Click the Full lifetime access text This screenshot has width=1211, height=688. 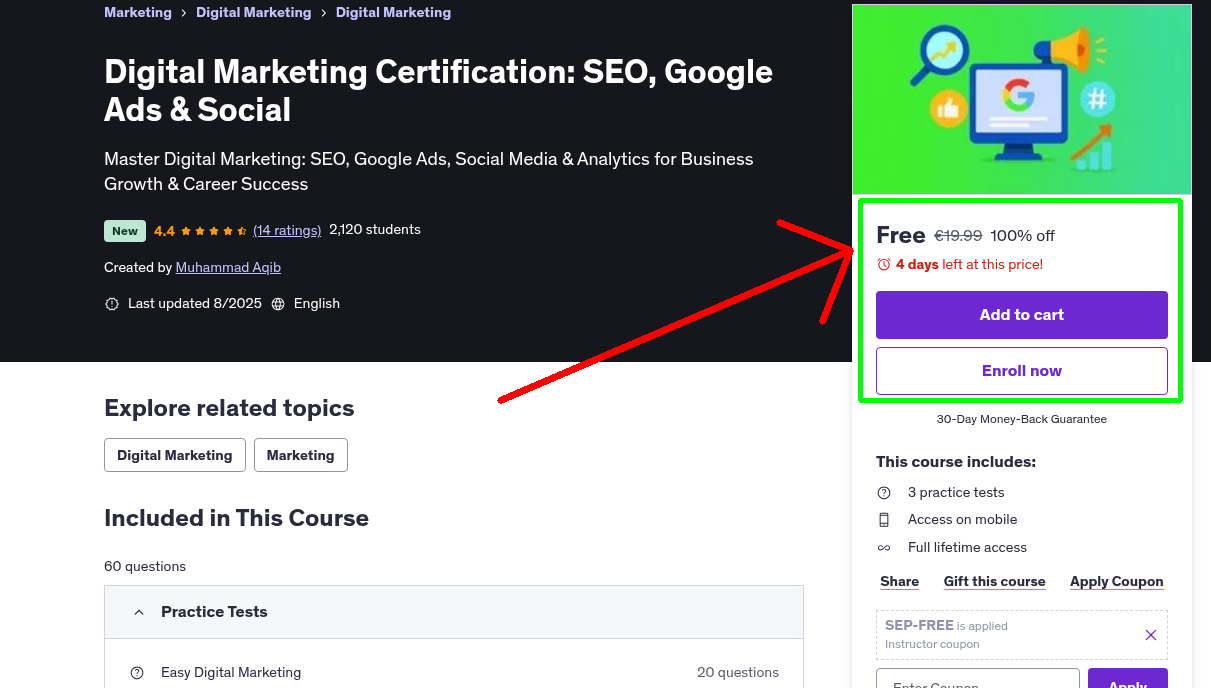pyautogui.click(x=967, y=548)
